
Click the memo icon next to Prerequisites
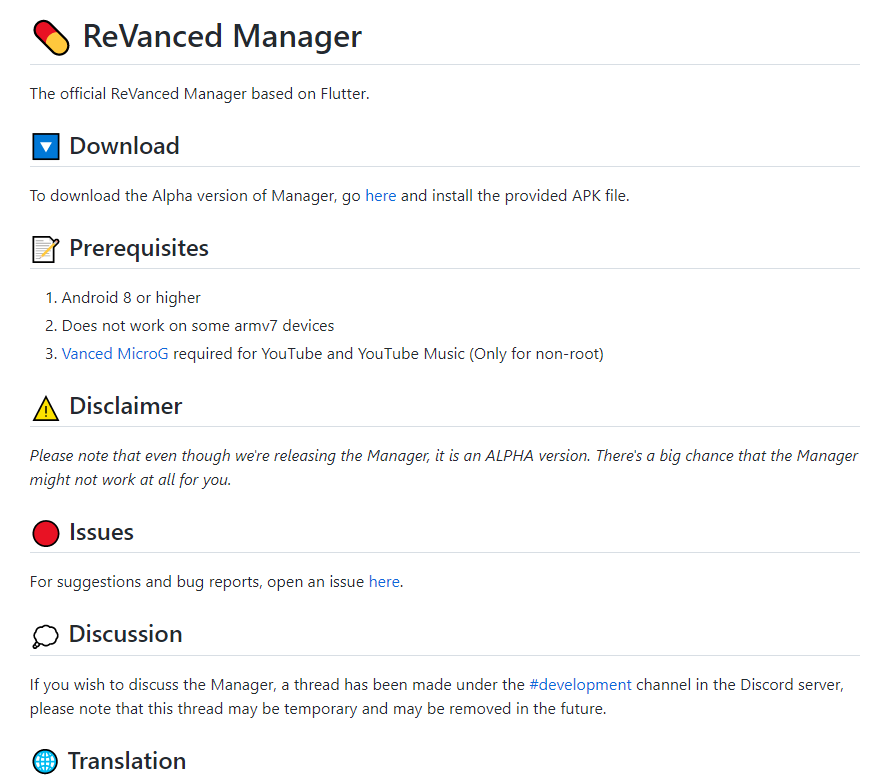[46, 249]
